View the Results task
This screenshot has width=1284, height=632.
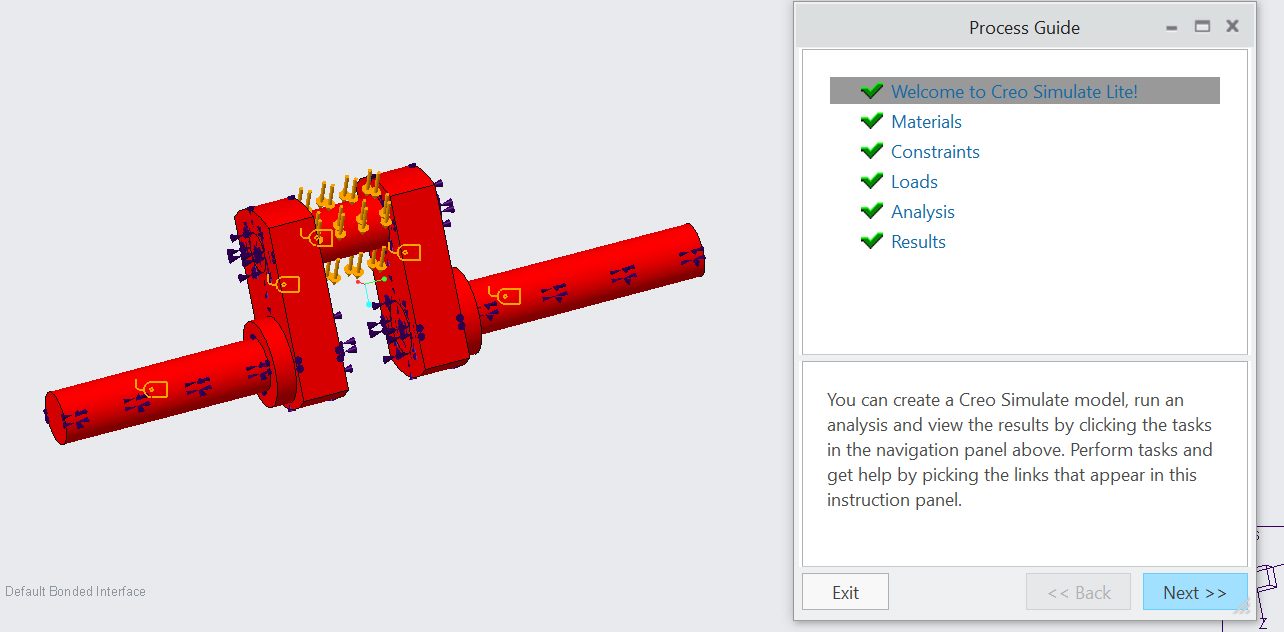point(918,242)
